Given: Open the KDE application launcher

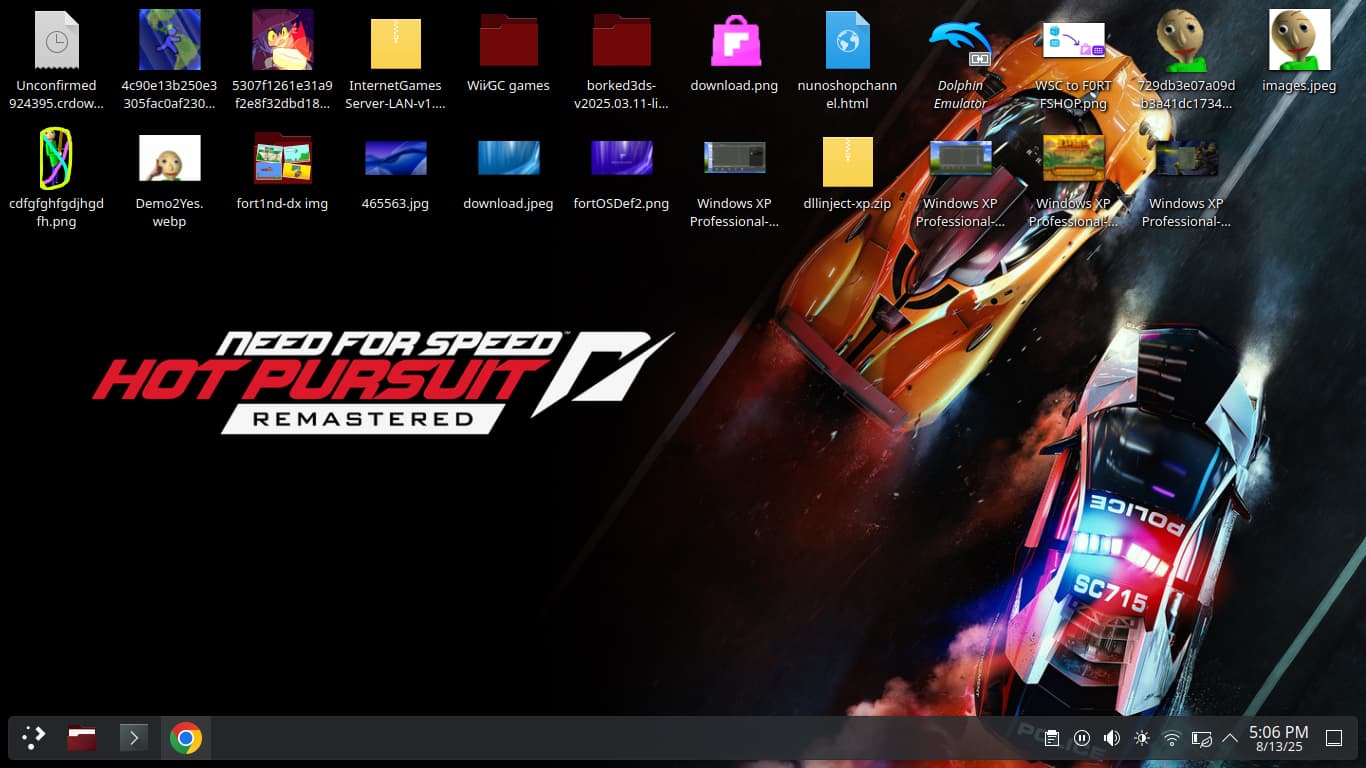Looking at the screenshot, I should pyautogui.click(x=34, y=738).
